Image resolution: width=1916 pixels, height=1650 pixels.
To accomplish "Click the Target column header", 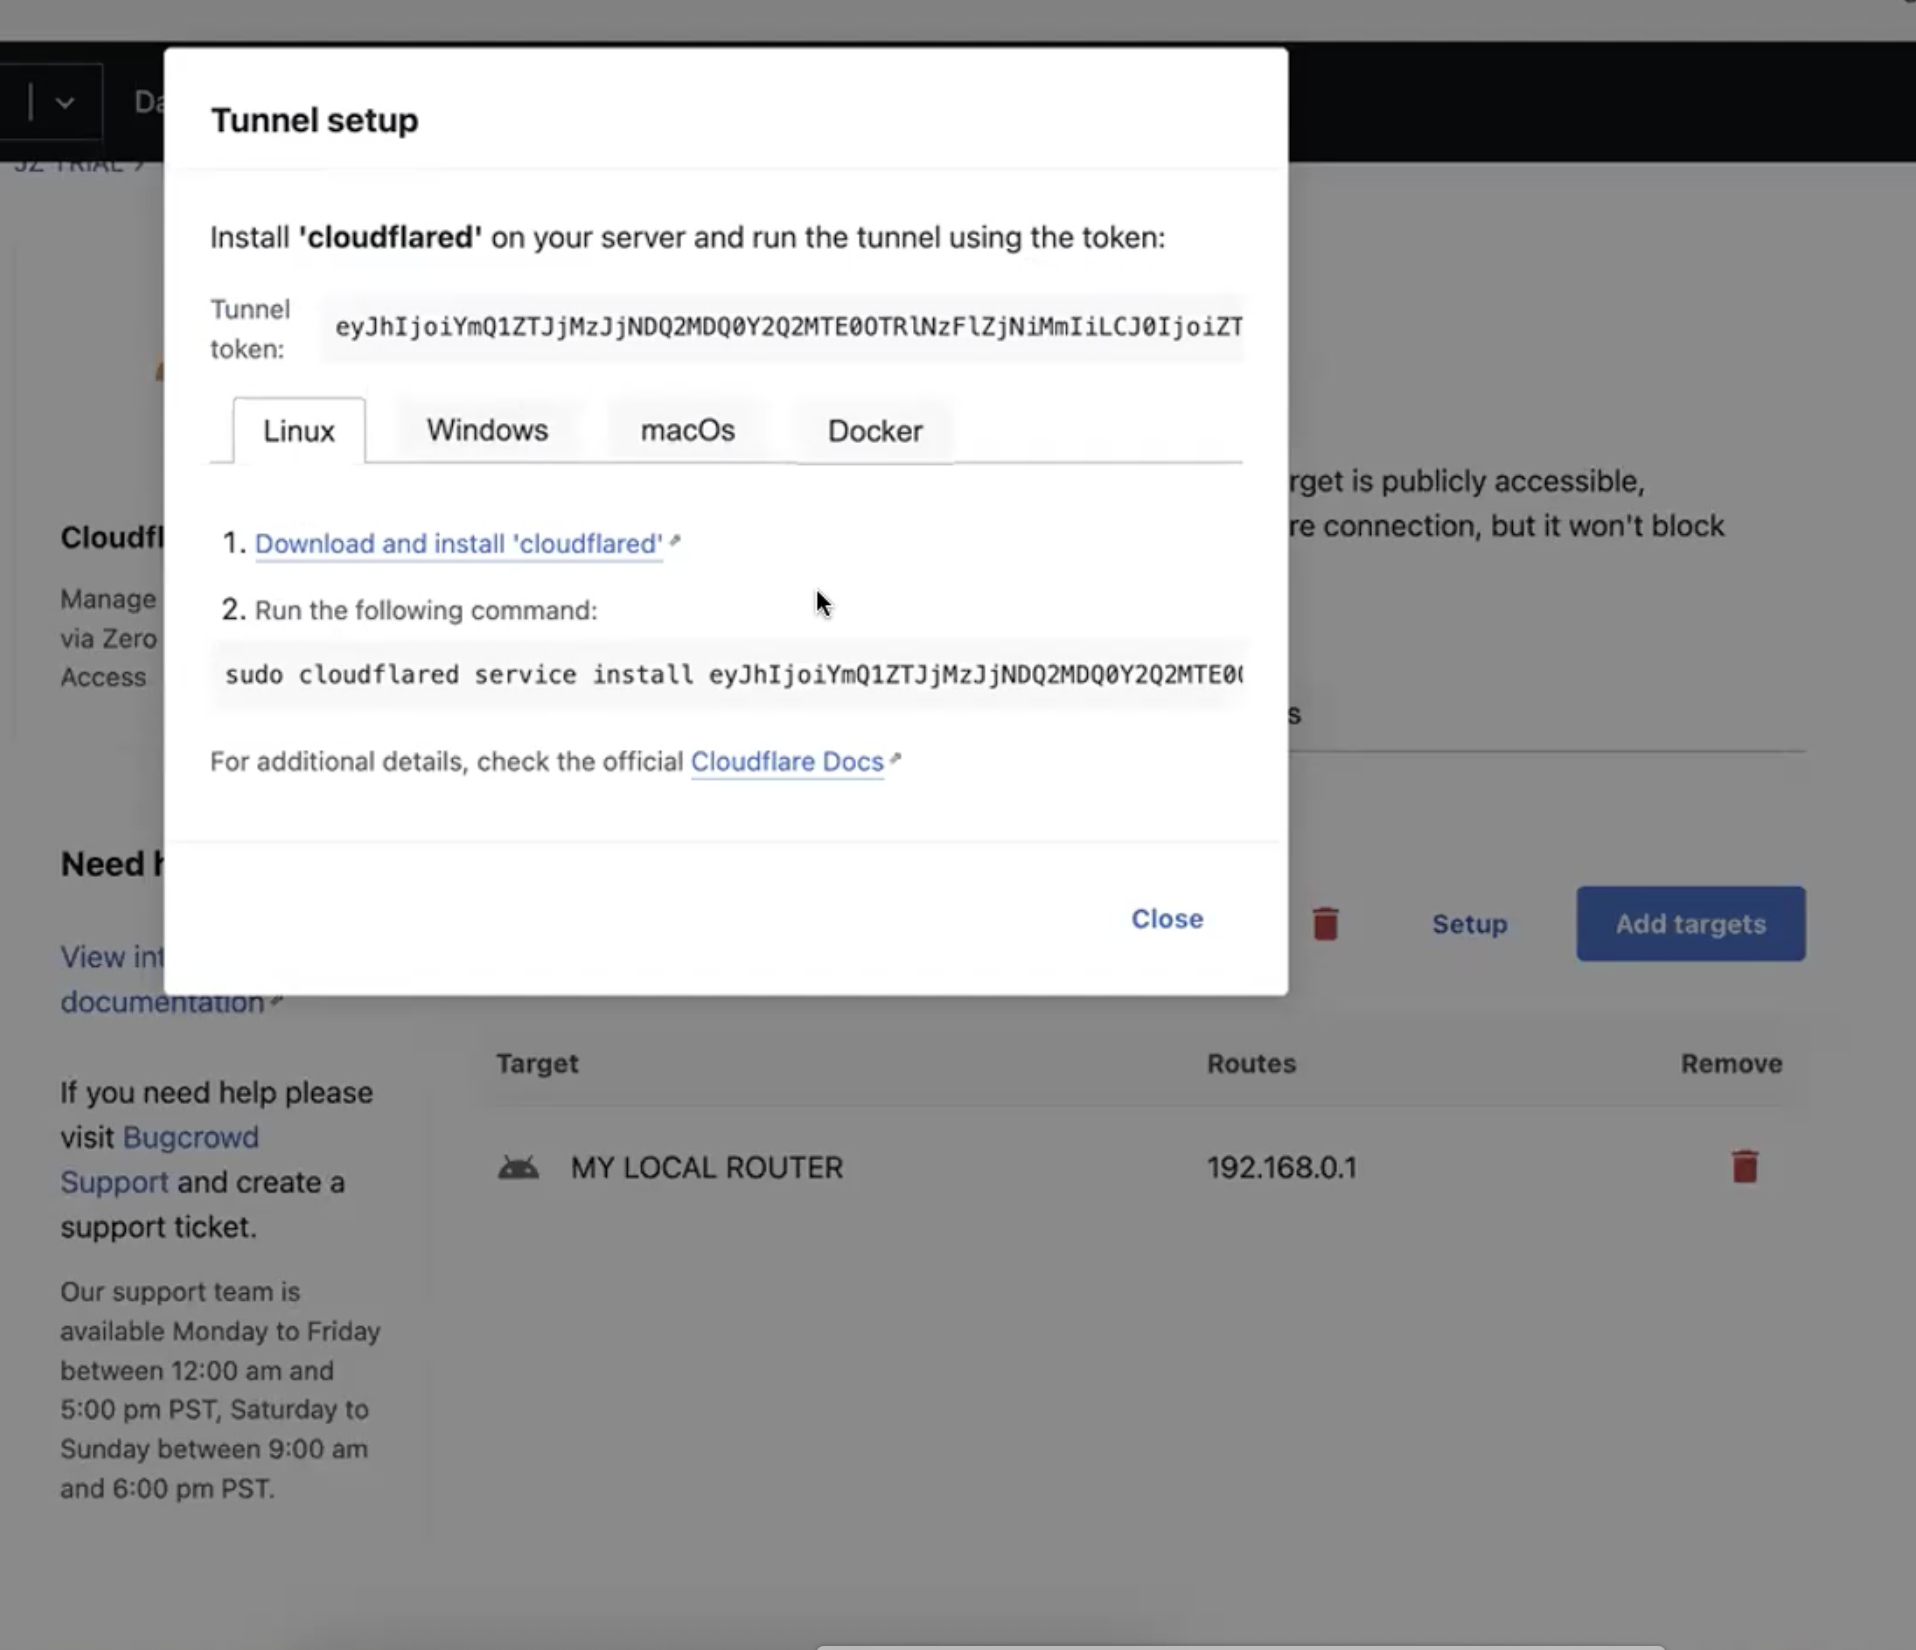I will click(x=537, y=1063).
